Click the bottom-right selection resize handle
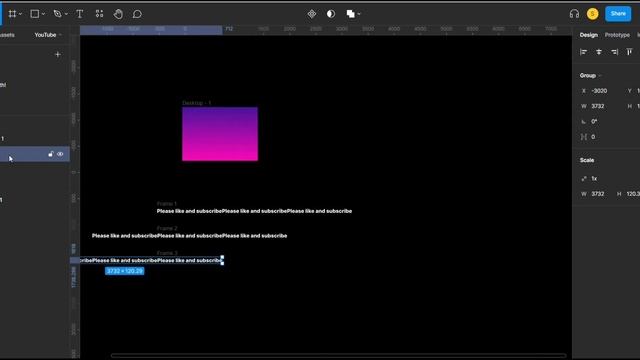Viewport: 640px width, 360px height. click(x=222, y=264)
